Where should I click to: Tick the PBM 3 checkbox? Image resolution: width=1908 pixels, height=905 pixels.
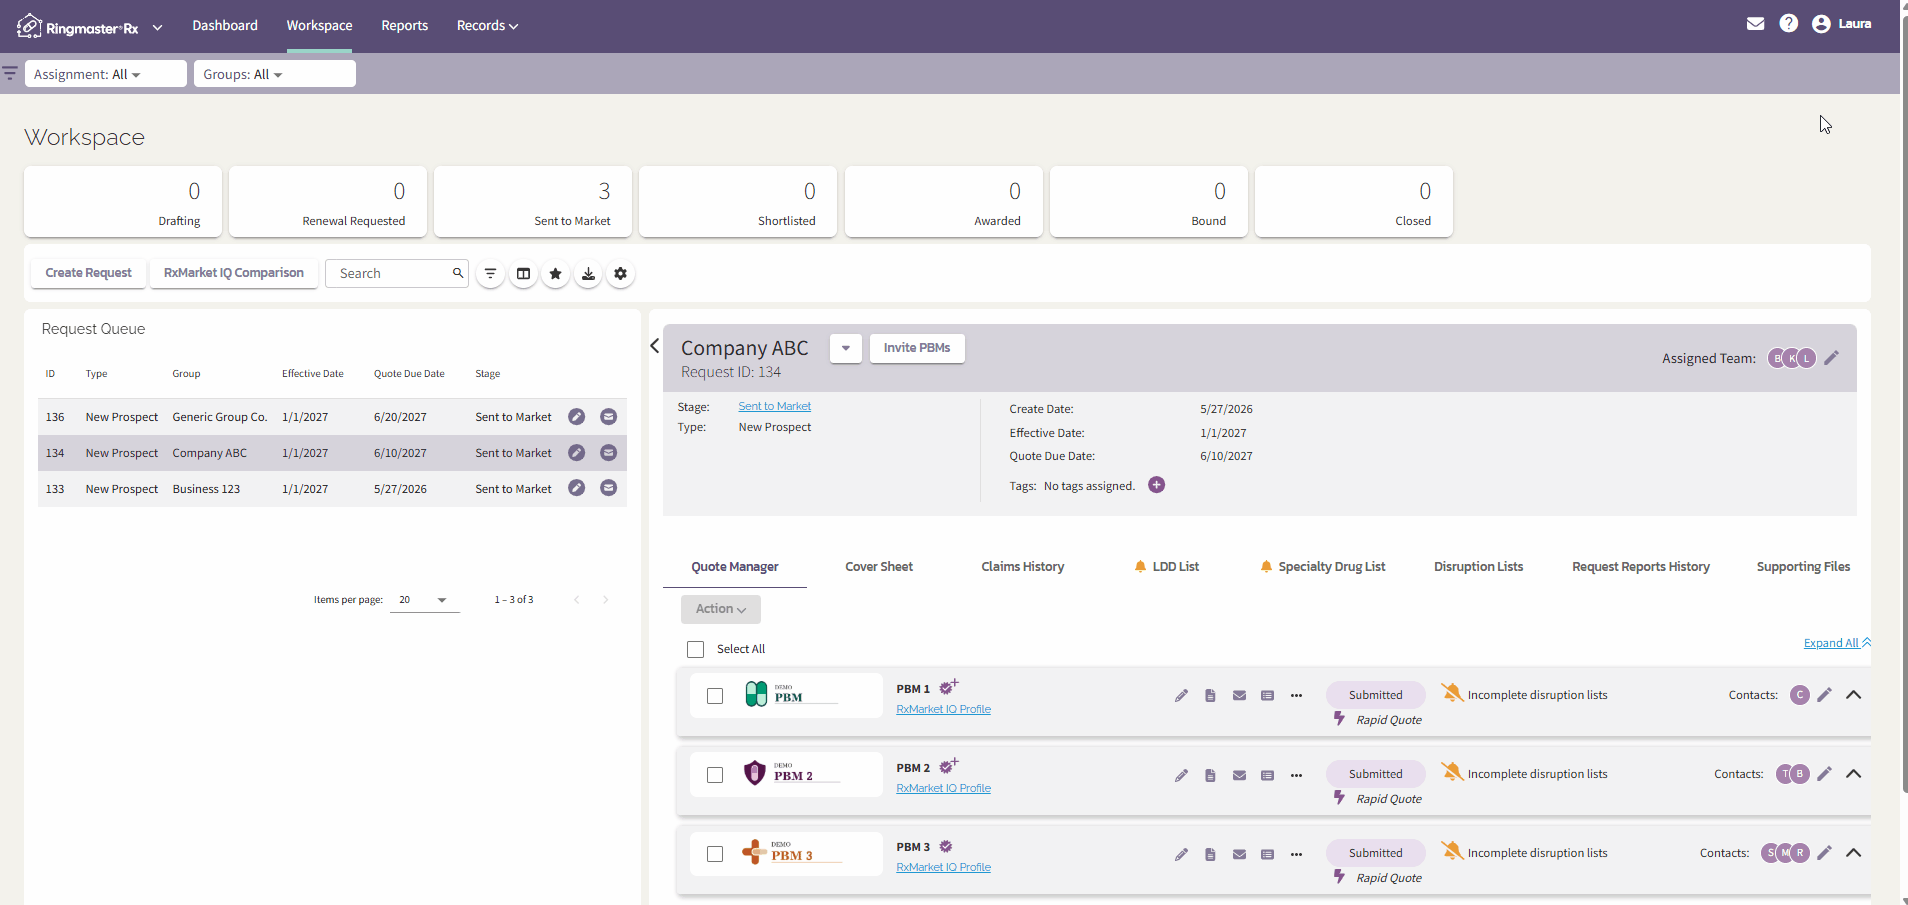pos(715,854)
